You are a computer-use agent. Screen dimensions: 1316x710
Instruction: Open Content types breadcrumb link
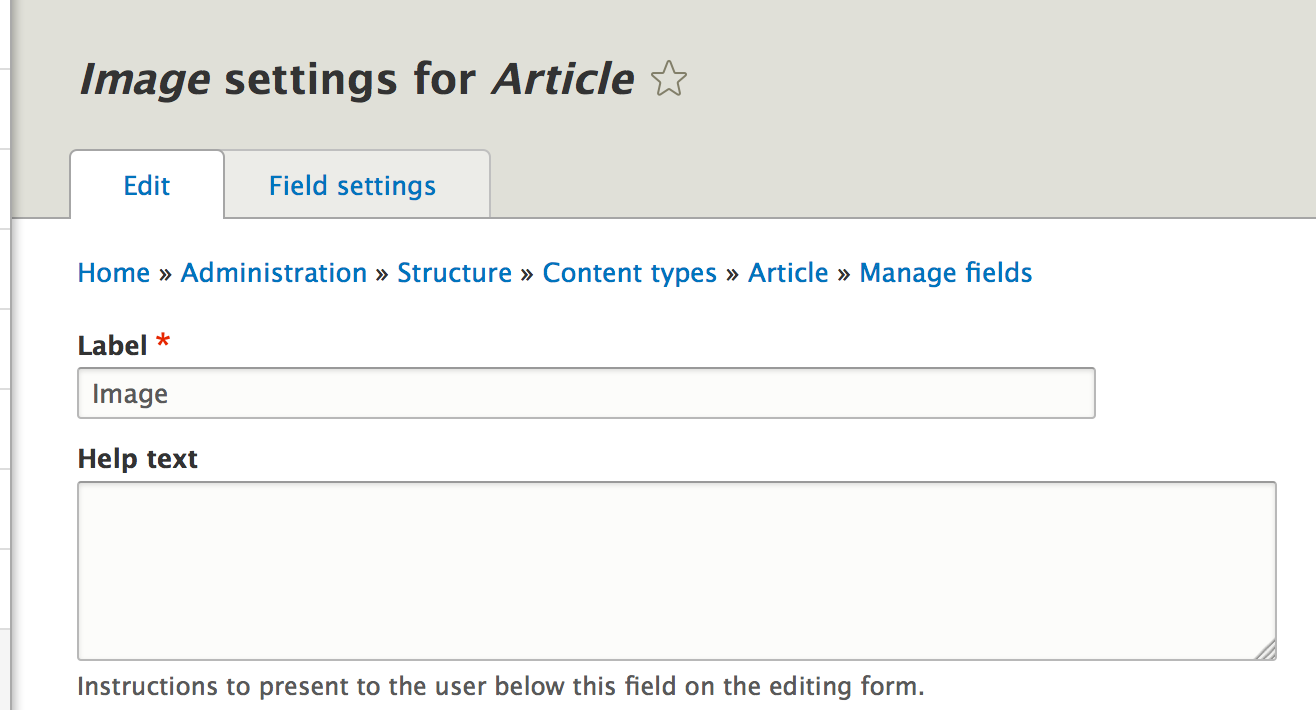click(629, 273)
